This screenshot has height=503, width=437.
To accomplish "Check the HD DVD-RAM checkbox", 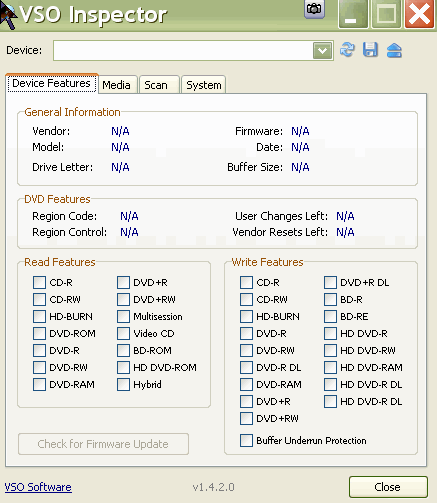I will (330, 367).
